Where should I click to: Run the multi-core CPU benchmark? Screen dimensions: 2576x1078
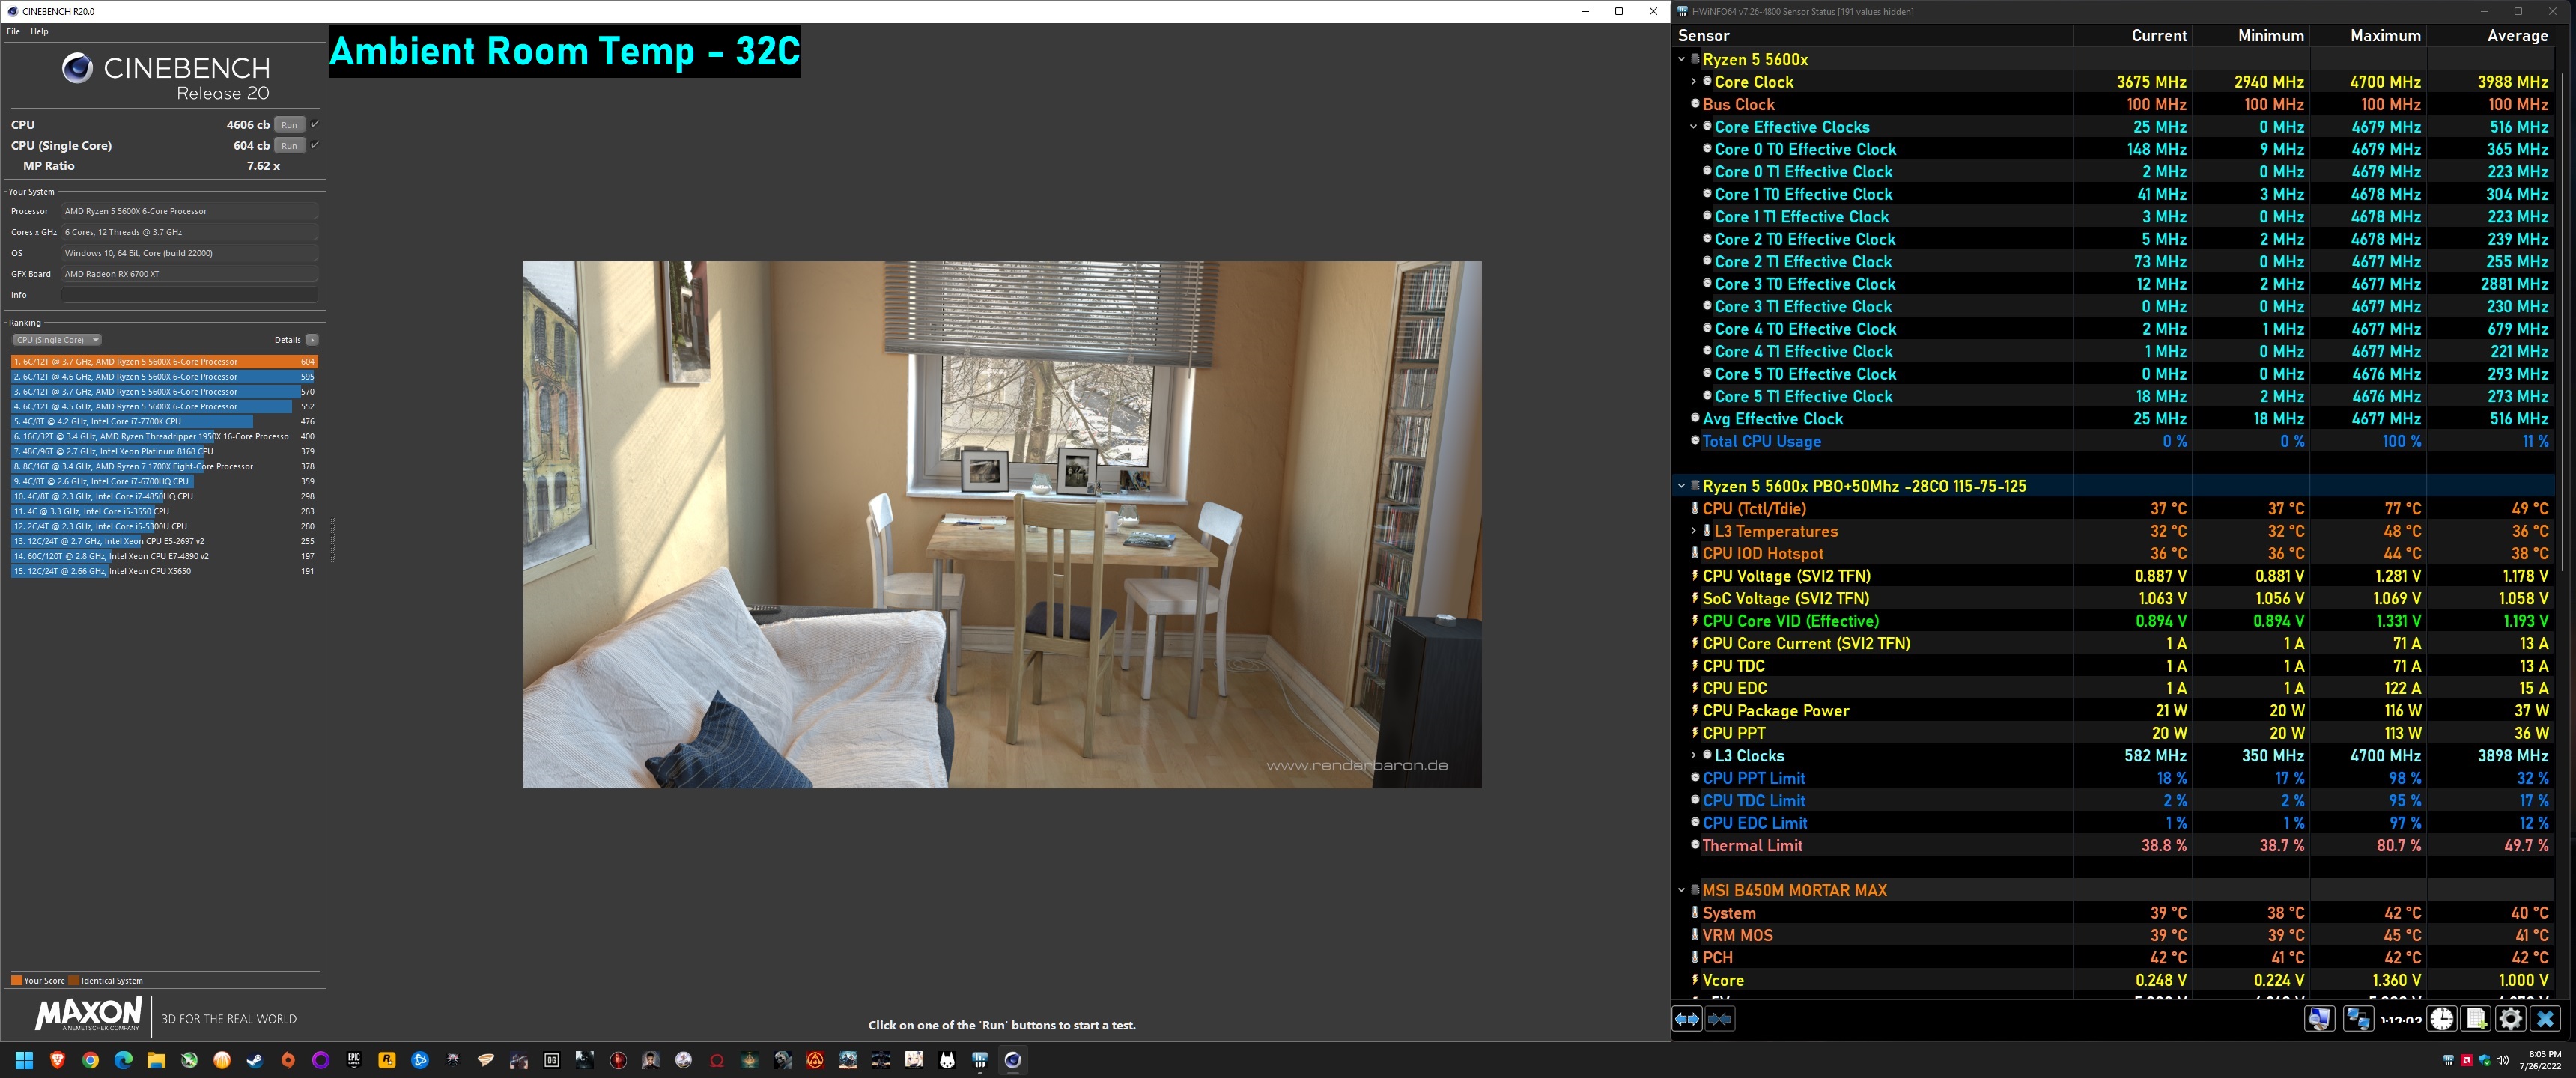pyautogui.click(x=289, y=125)
